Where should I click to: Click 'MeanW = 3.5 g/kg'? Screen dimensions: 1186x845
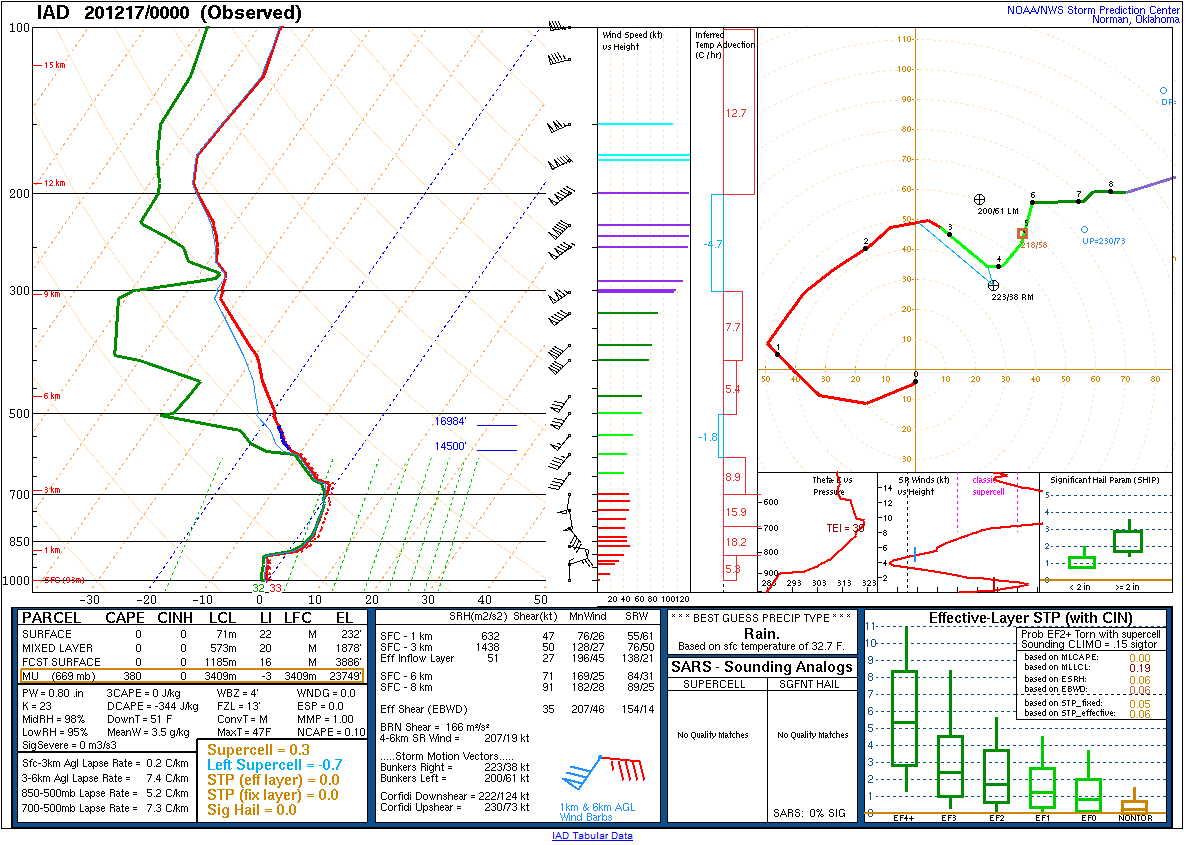pyautogui.click(x=148, y=732)
